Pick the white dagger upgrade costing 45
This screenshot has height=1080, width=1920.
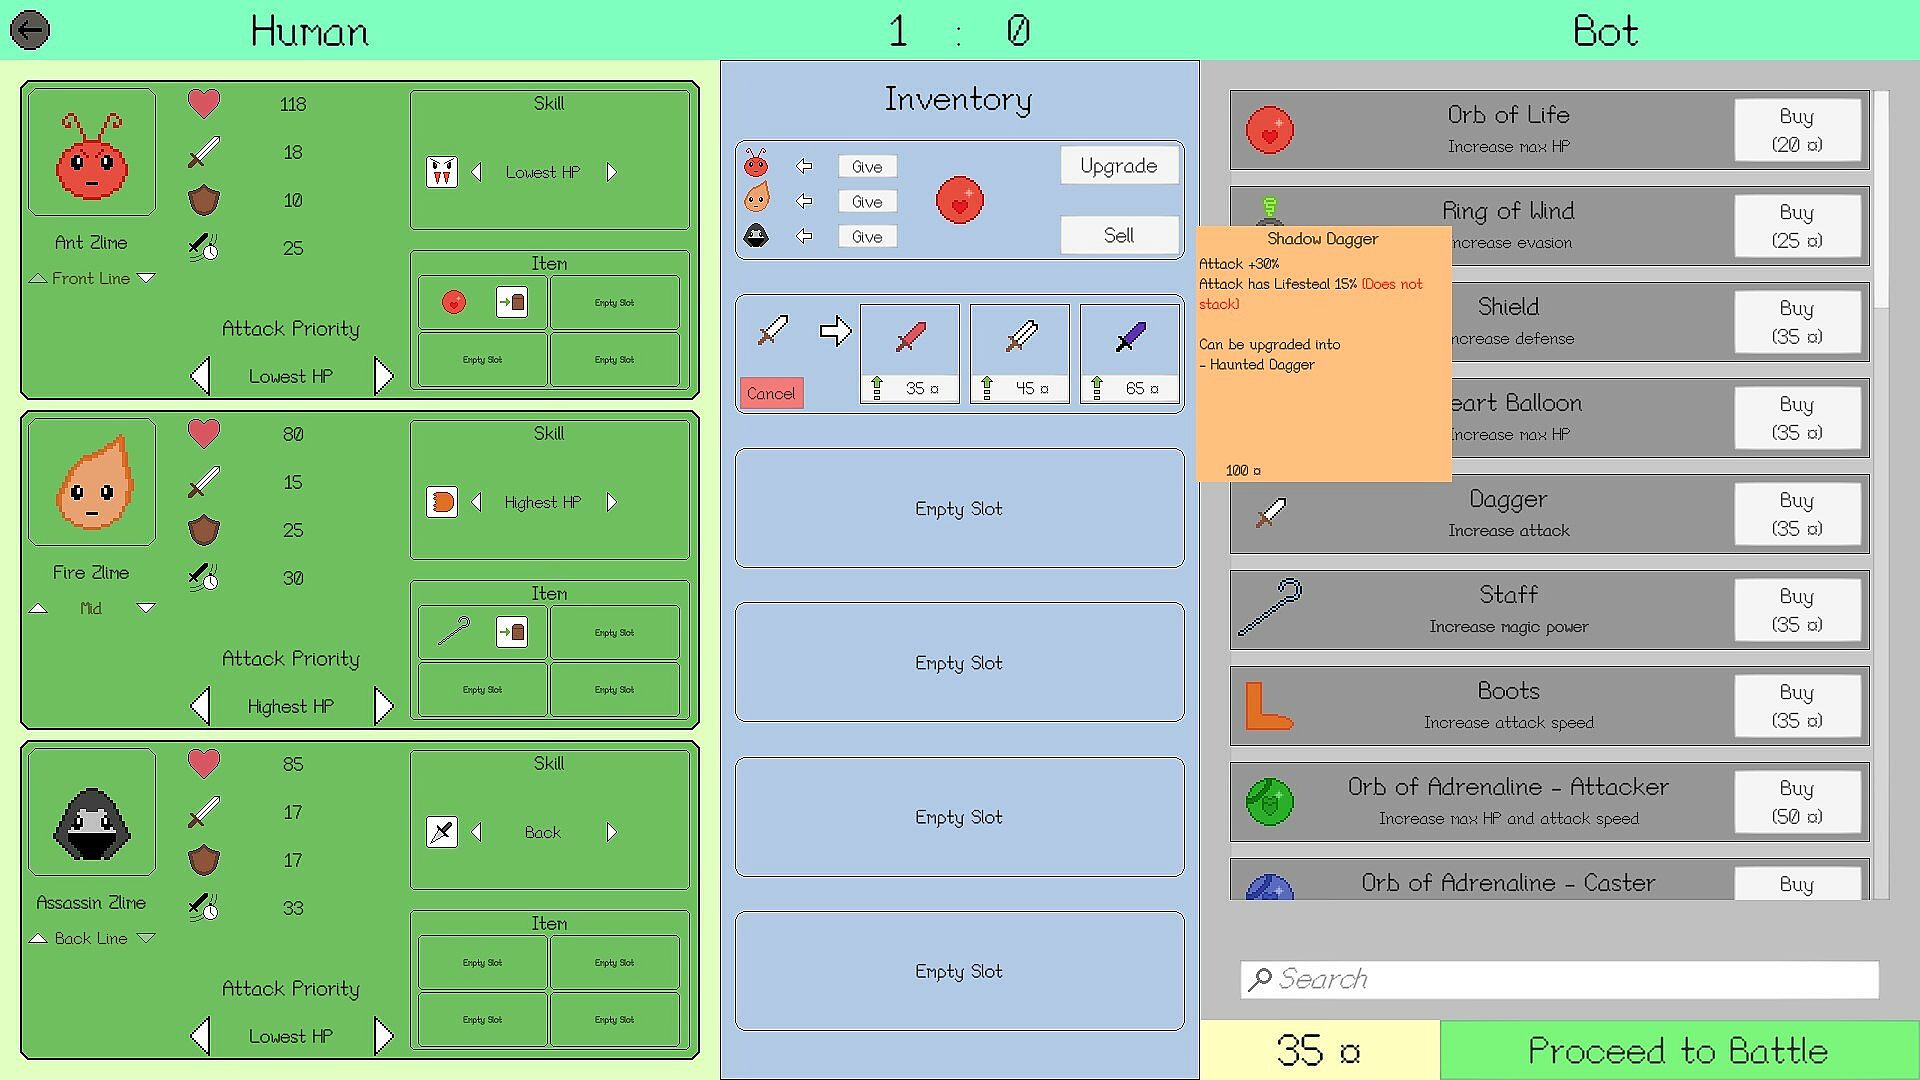[x=1019, y=353]
